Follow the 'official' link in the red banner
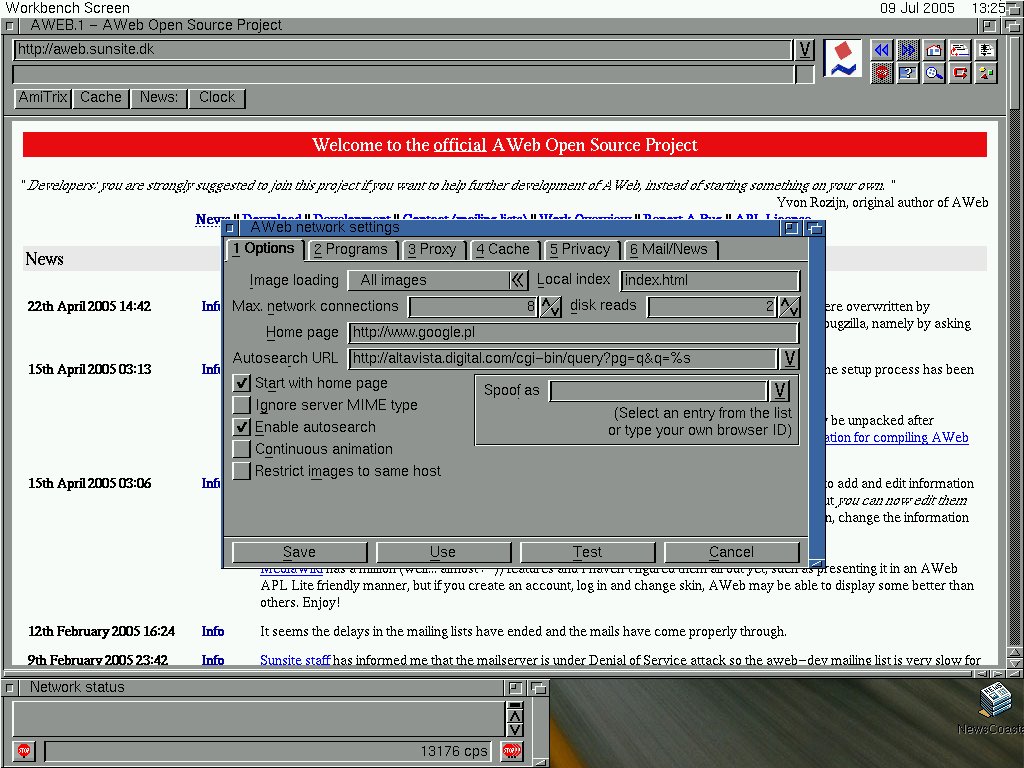This screenshot has width=1024, height=768. pyautogui.click(x=460, y=145)
